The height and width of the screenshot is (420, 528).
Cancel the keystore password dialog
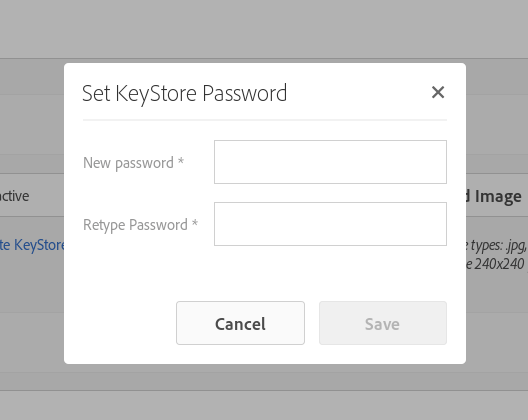[240, 323]
